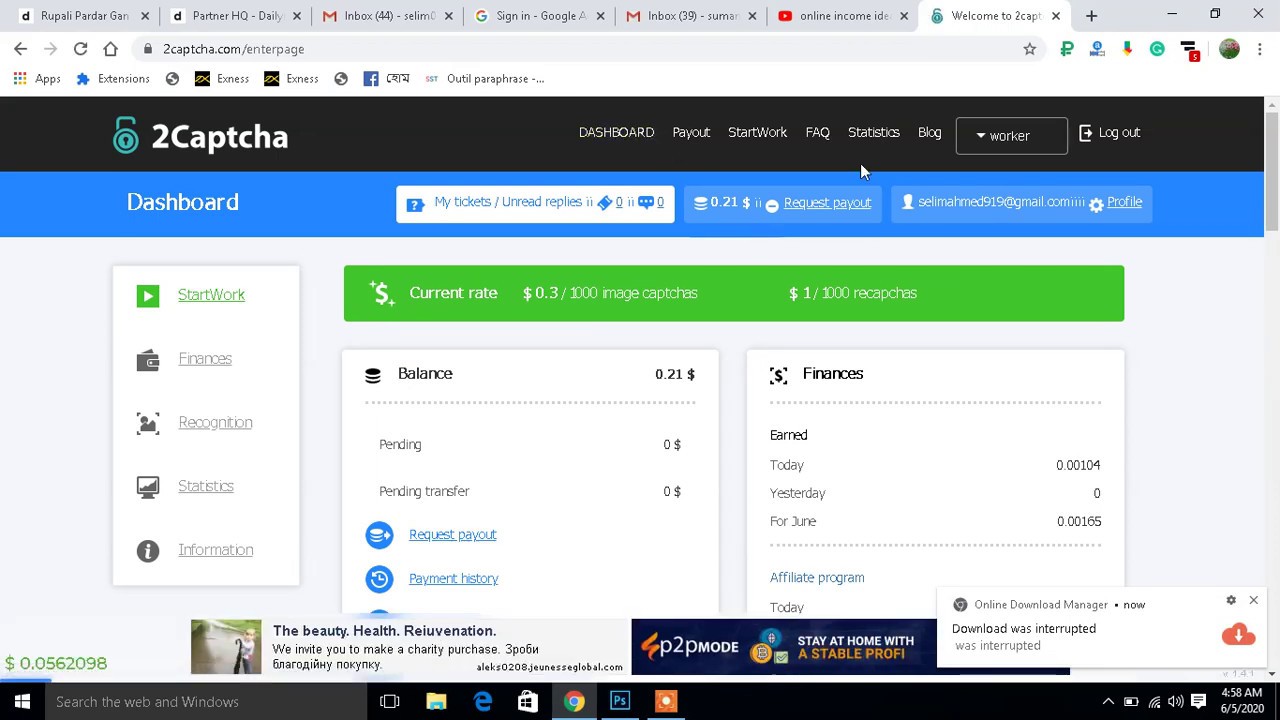This screenshot has width=1280, height=720.
Task: Switch to the online income YouTube tab
Action: [x=843, y=16]
